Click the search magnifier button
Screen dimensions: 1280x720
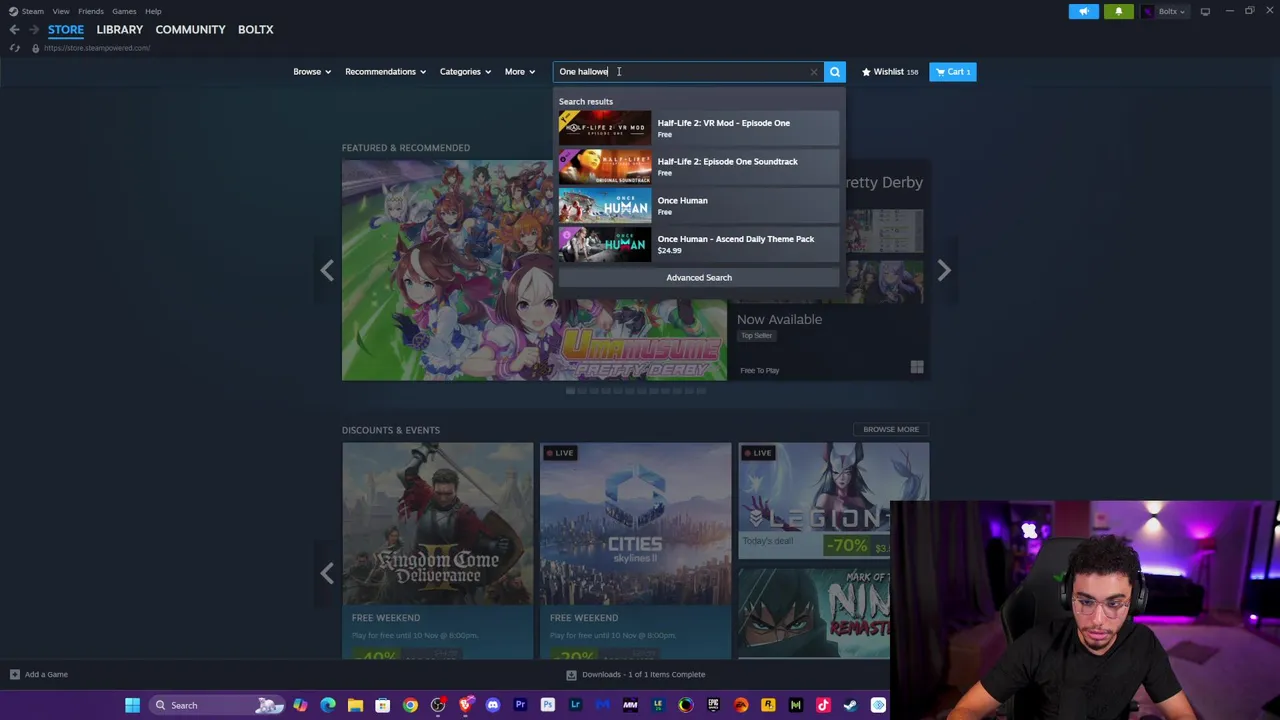click(835, 72)
